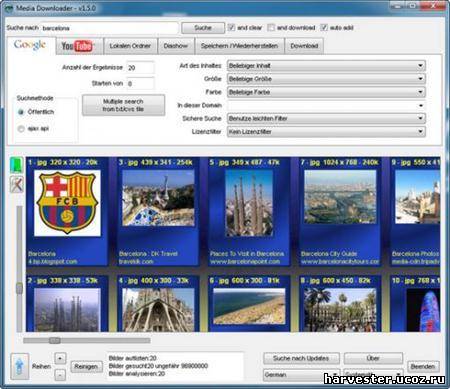Image resolution: width=450 pixels, height=389 pixels.
Task: Toggle the 'and clear' checkbox
Action: pos(231,27)
